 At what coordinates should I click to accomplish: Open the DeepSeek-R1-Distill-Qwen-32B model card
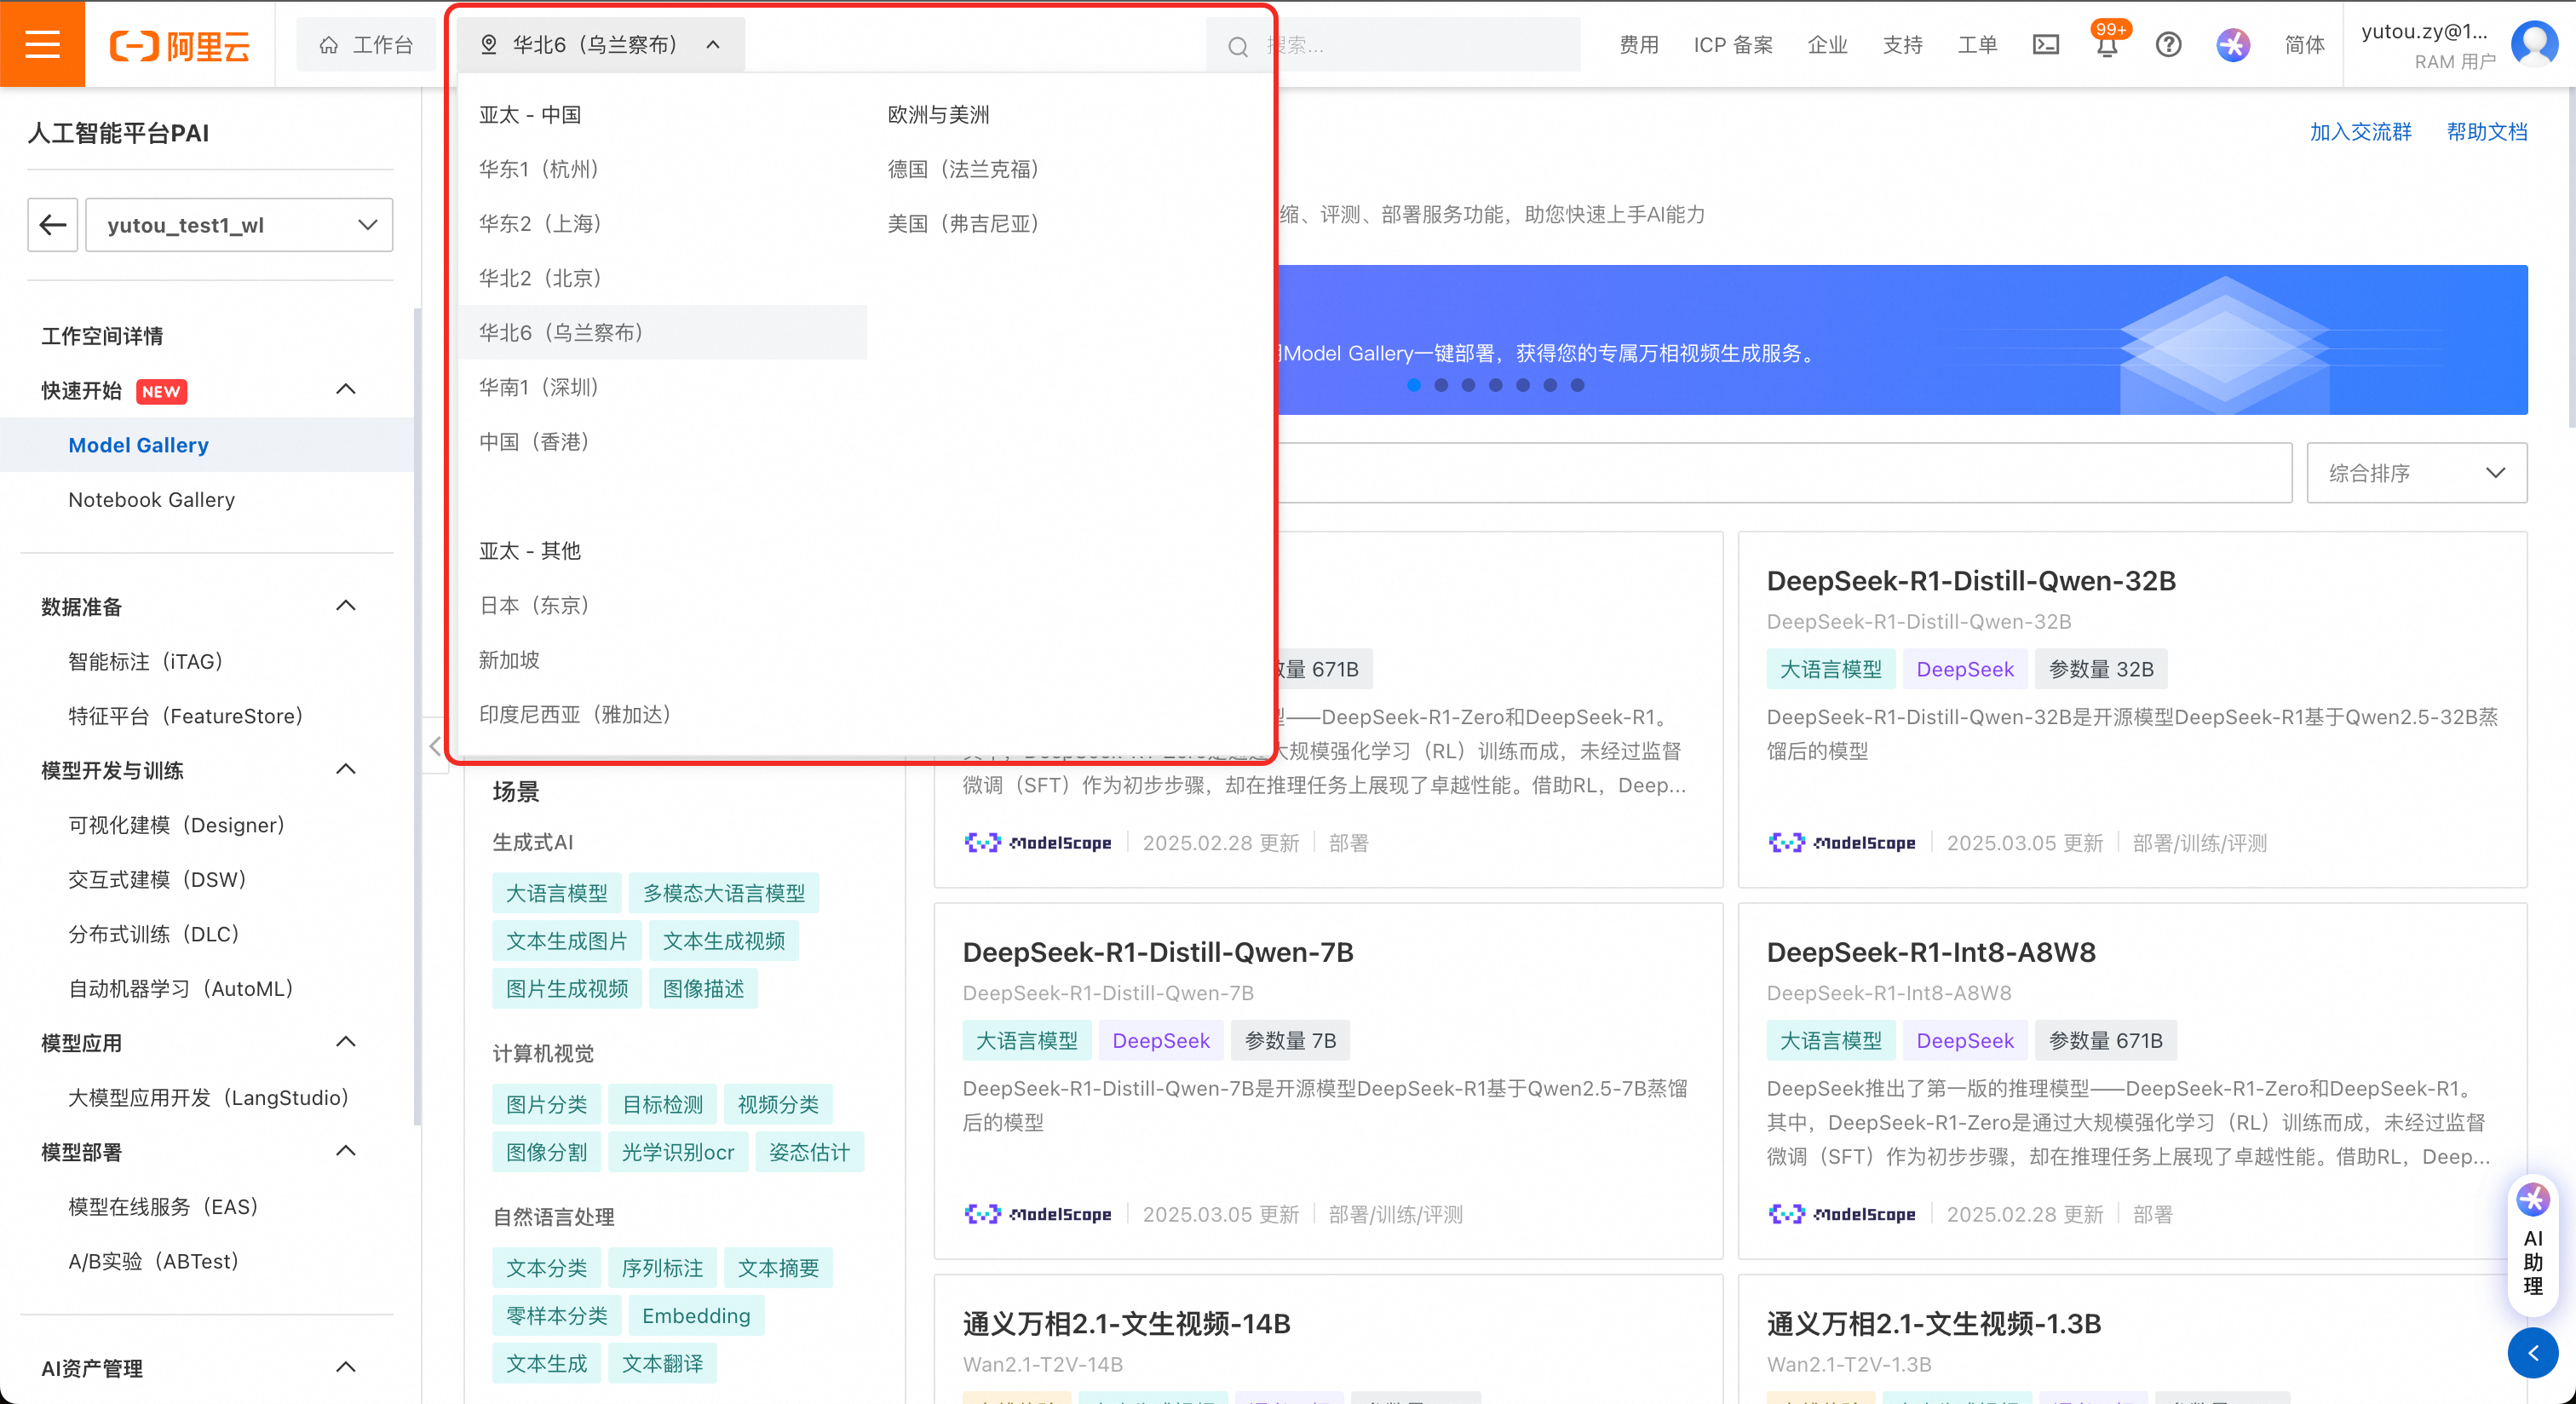pyautogui.click(x=1970, y=581)
